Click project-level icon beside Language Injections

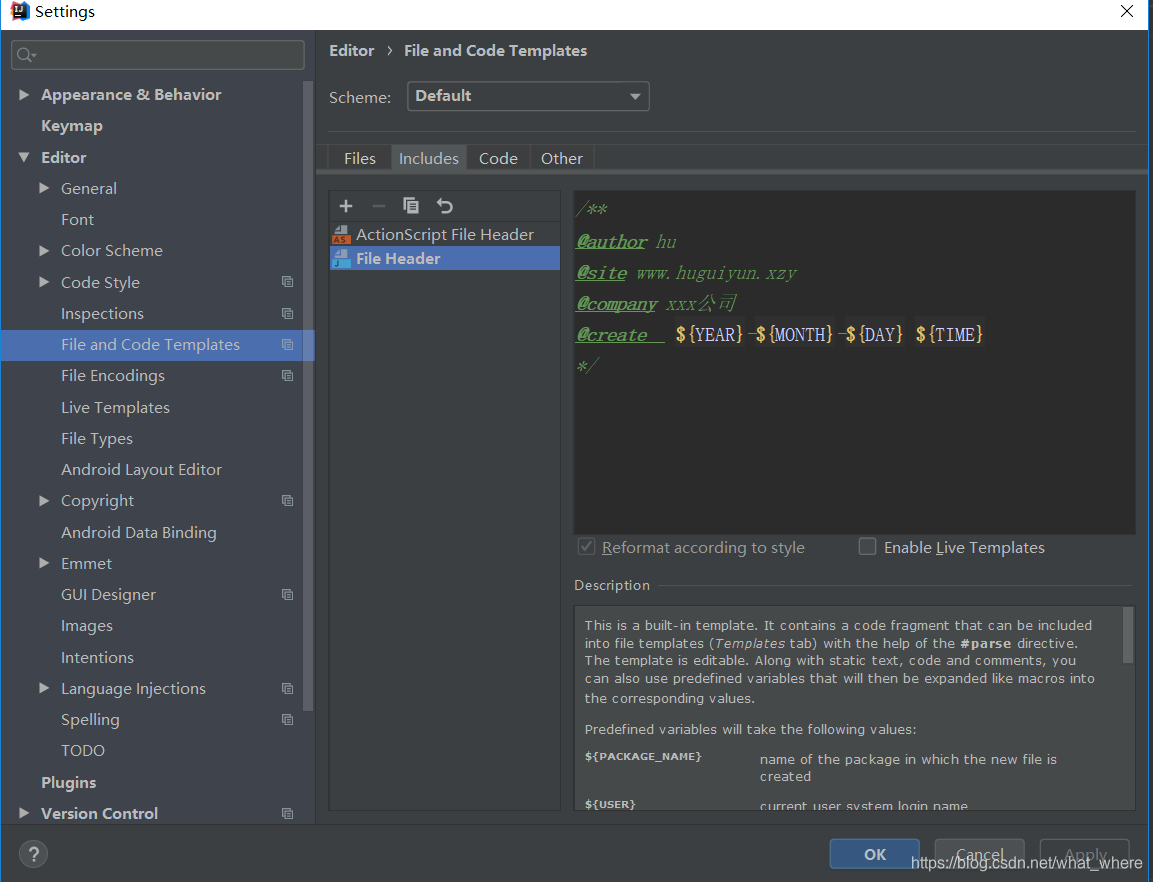pyautogui.click(x=288, y=689)
